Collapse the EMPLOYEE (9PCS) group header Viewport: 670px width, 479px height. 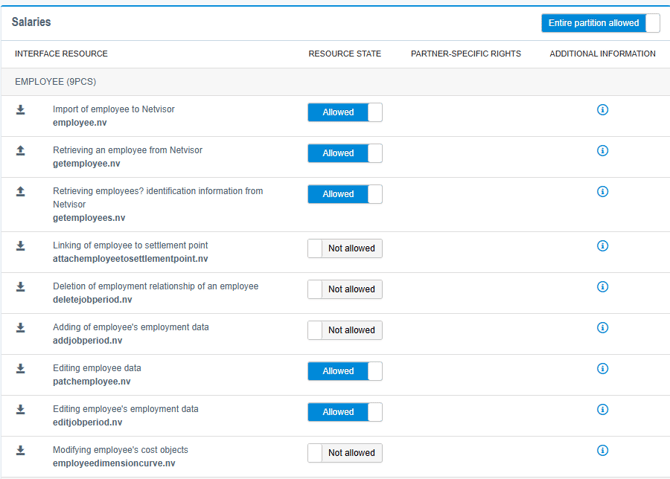coord(55,81)
